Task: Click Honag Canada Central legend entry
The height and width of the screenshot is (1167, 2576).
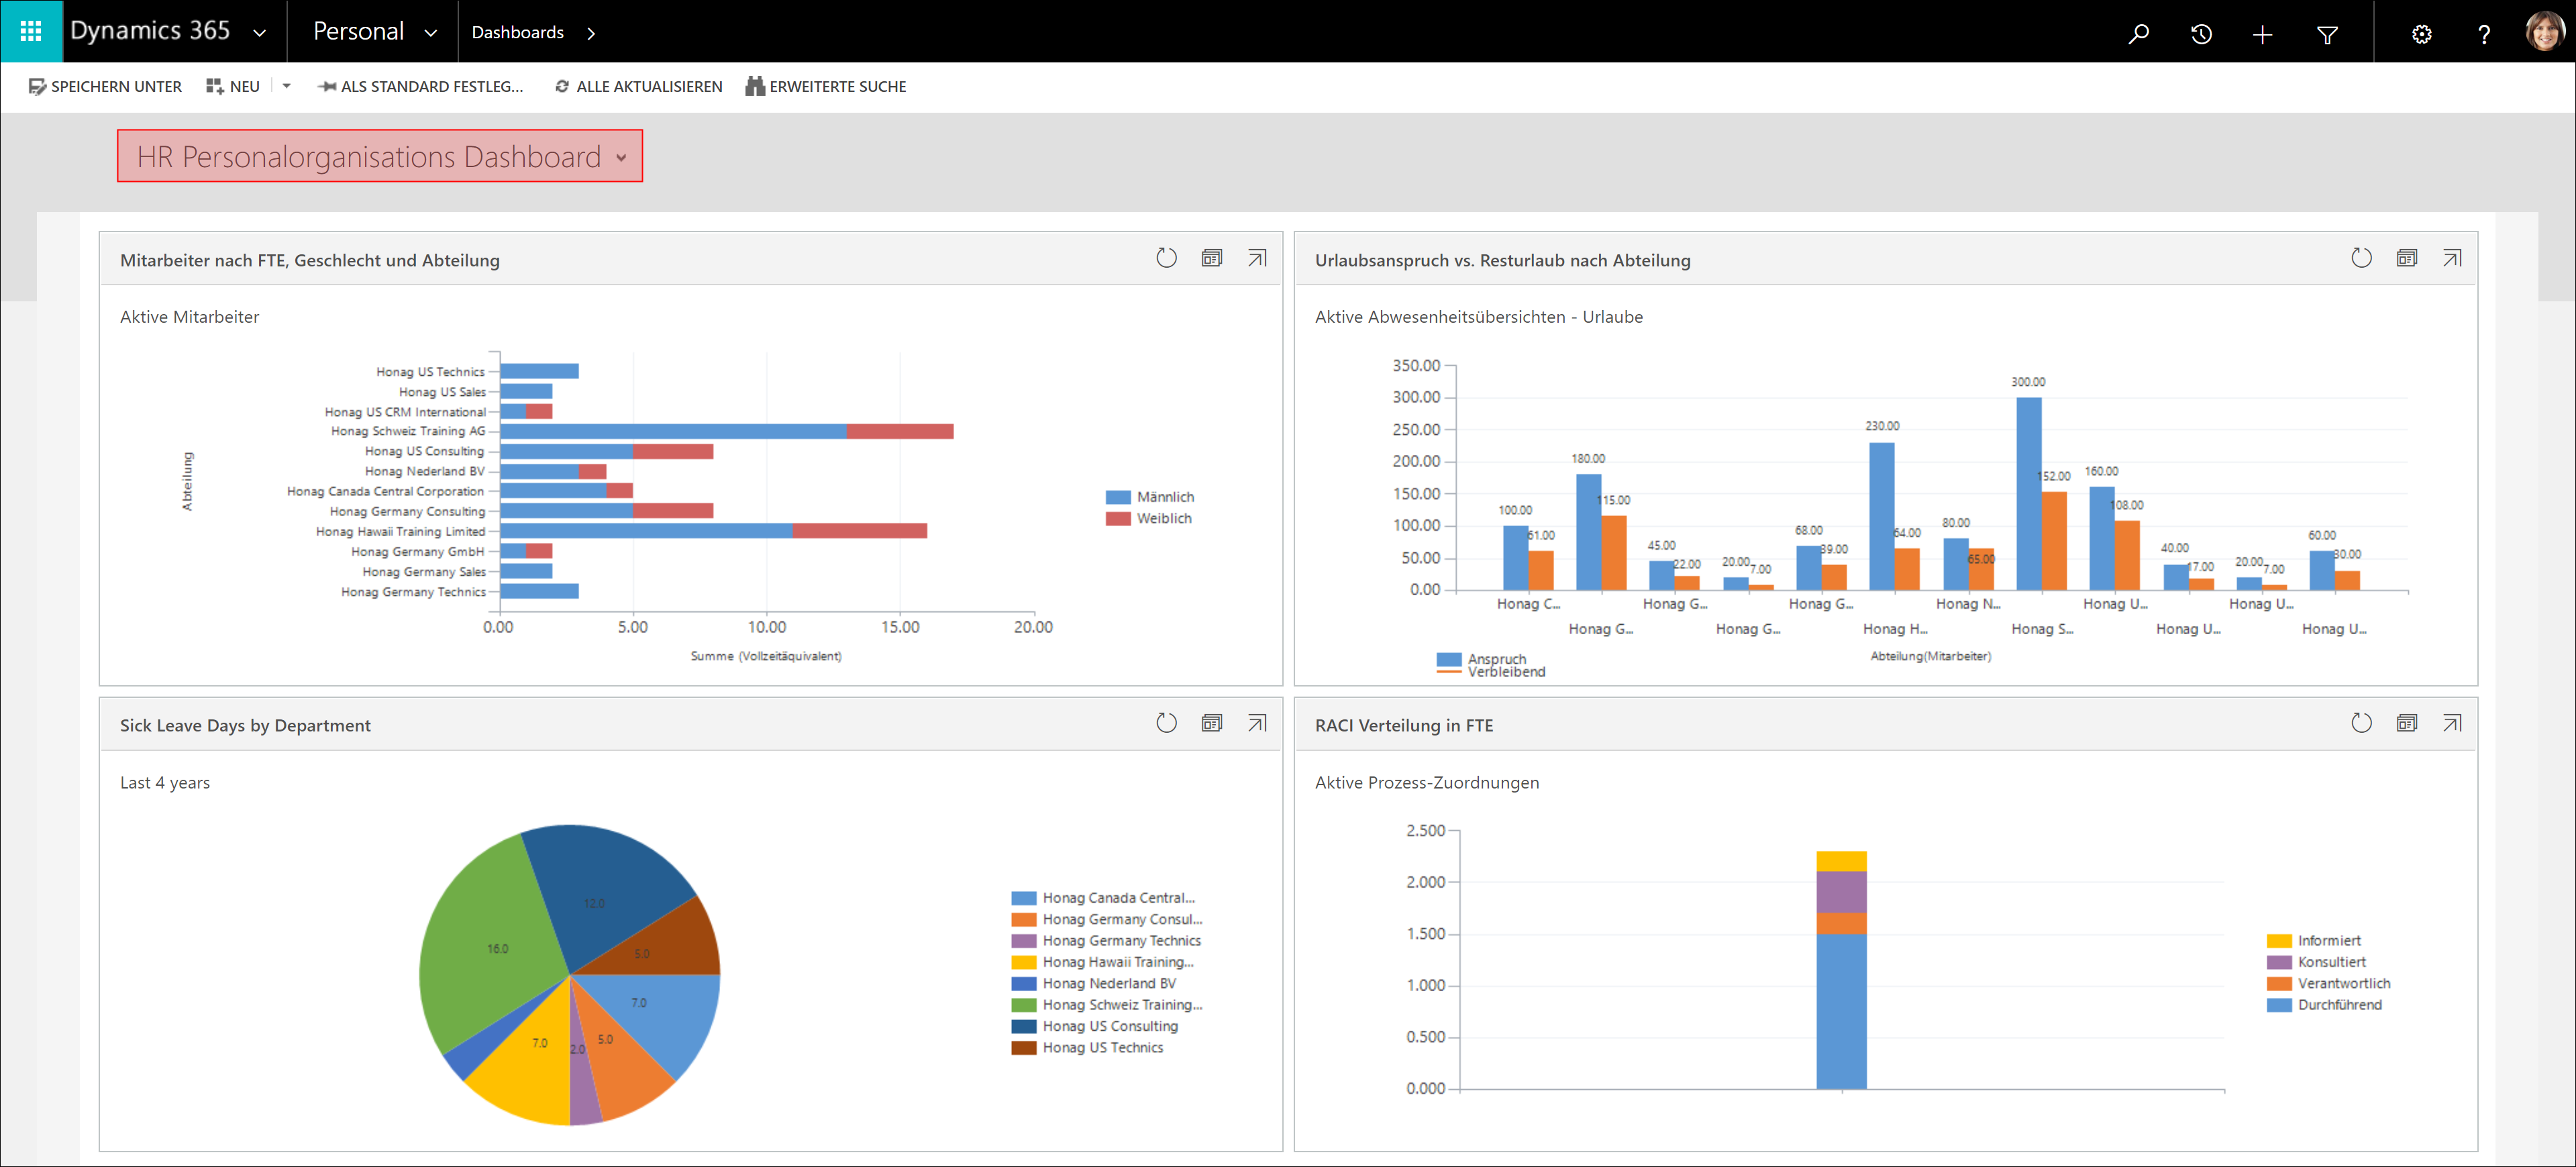Action: pos(1103,898)
